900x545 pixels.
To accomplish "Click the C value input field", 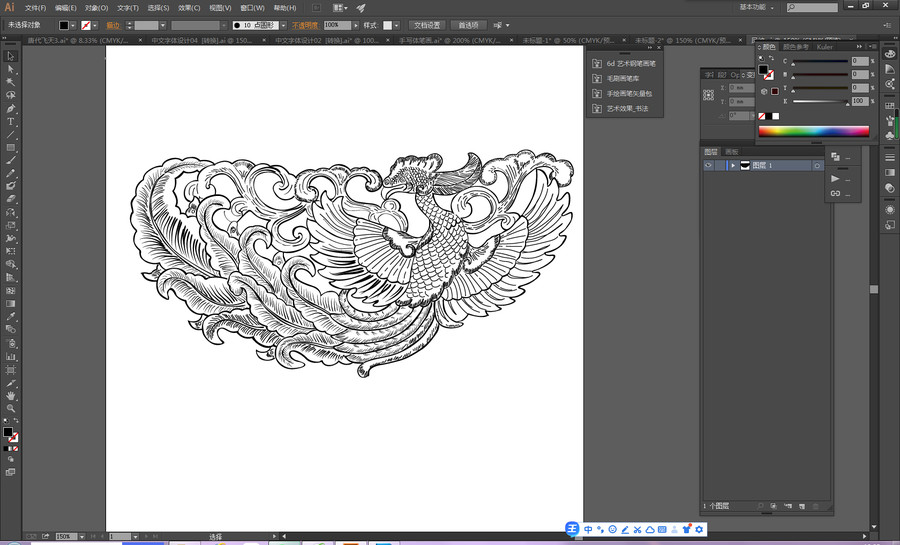I will 859,61.
